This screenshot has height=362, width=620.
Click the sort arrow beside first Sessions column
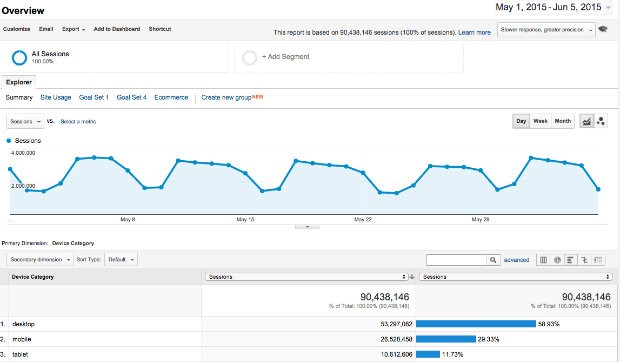(412, 277)
